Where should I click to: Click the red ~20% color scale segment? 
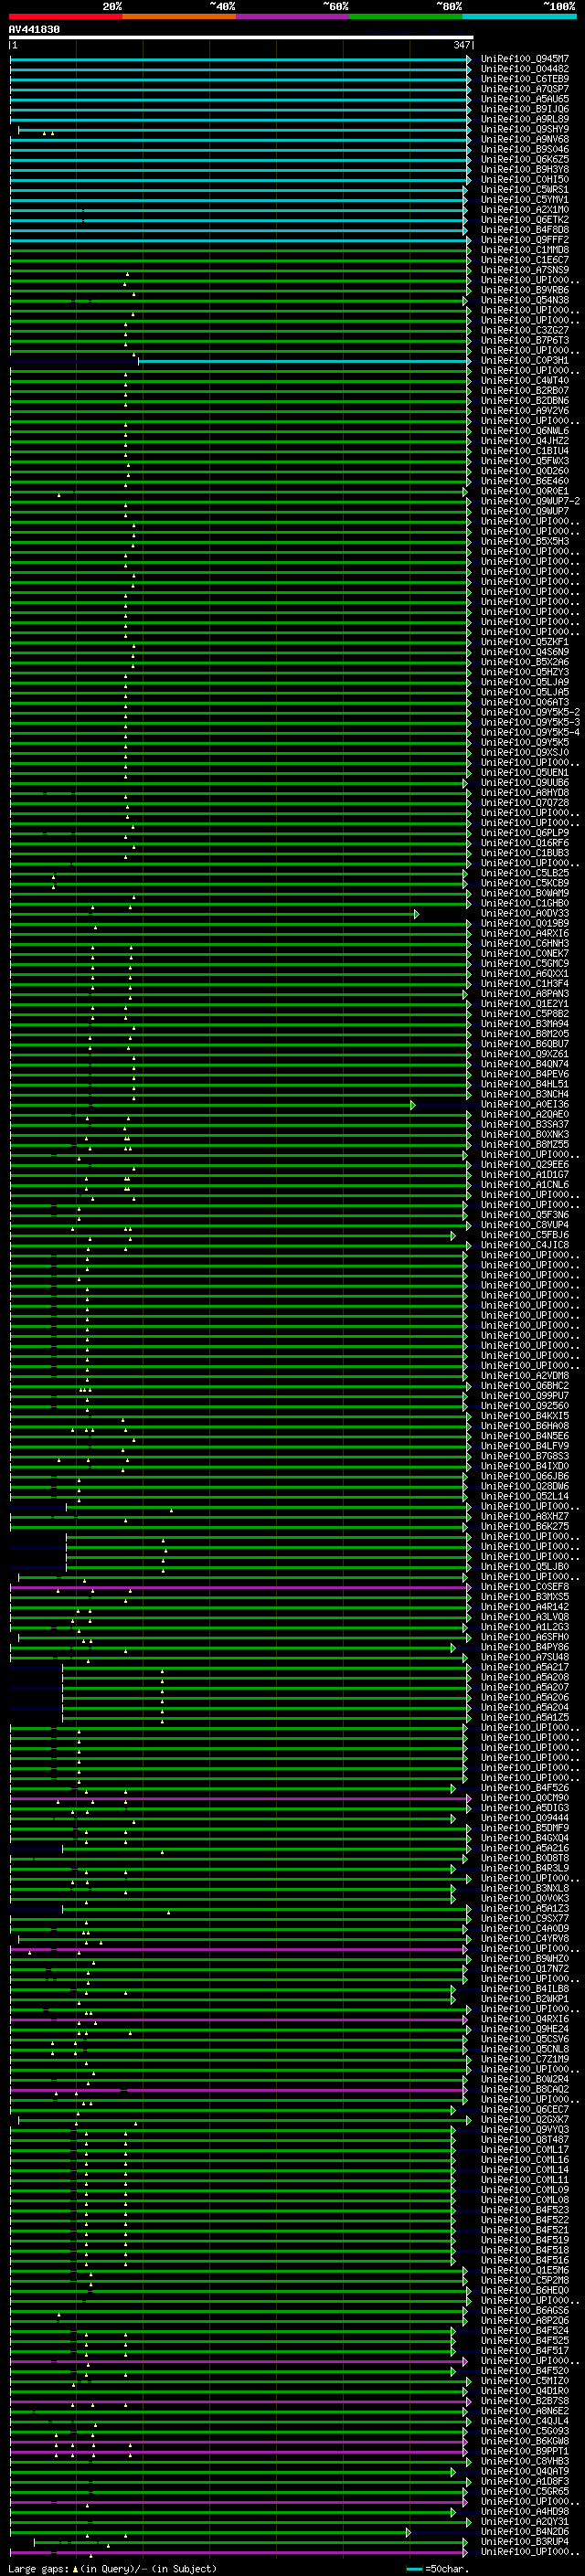65,17
